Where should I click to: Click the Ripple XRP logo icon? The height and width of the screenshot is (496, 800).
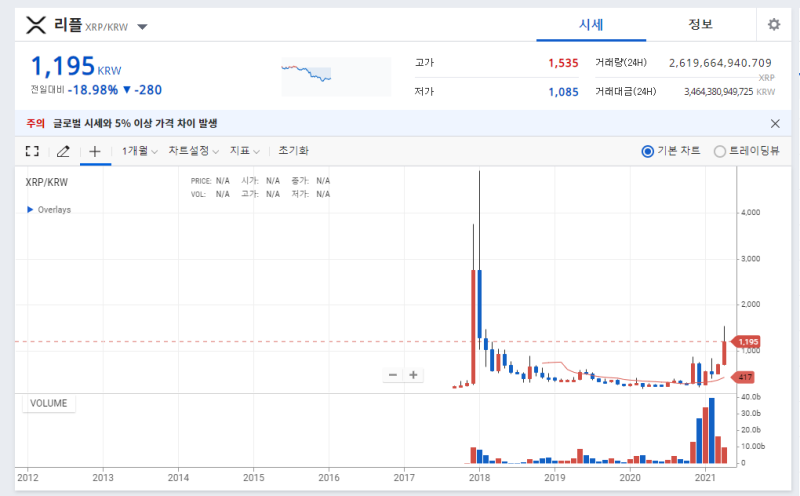[x=36, y=24]
